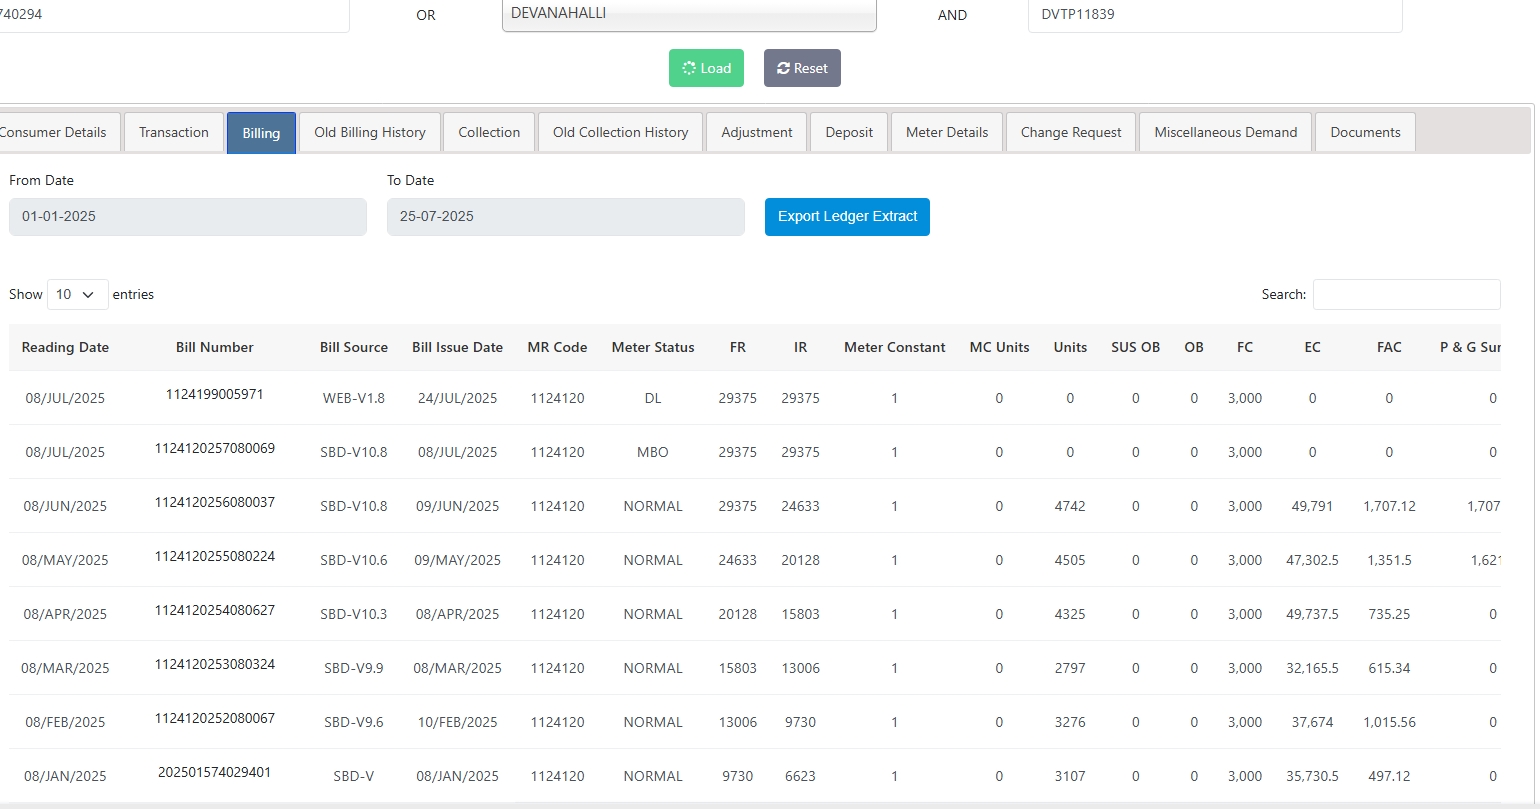Open the Deposit tab
Viewport: 1540px width, 809px height.
[849, 132]
